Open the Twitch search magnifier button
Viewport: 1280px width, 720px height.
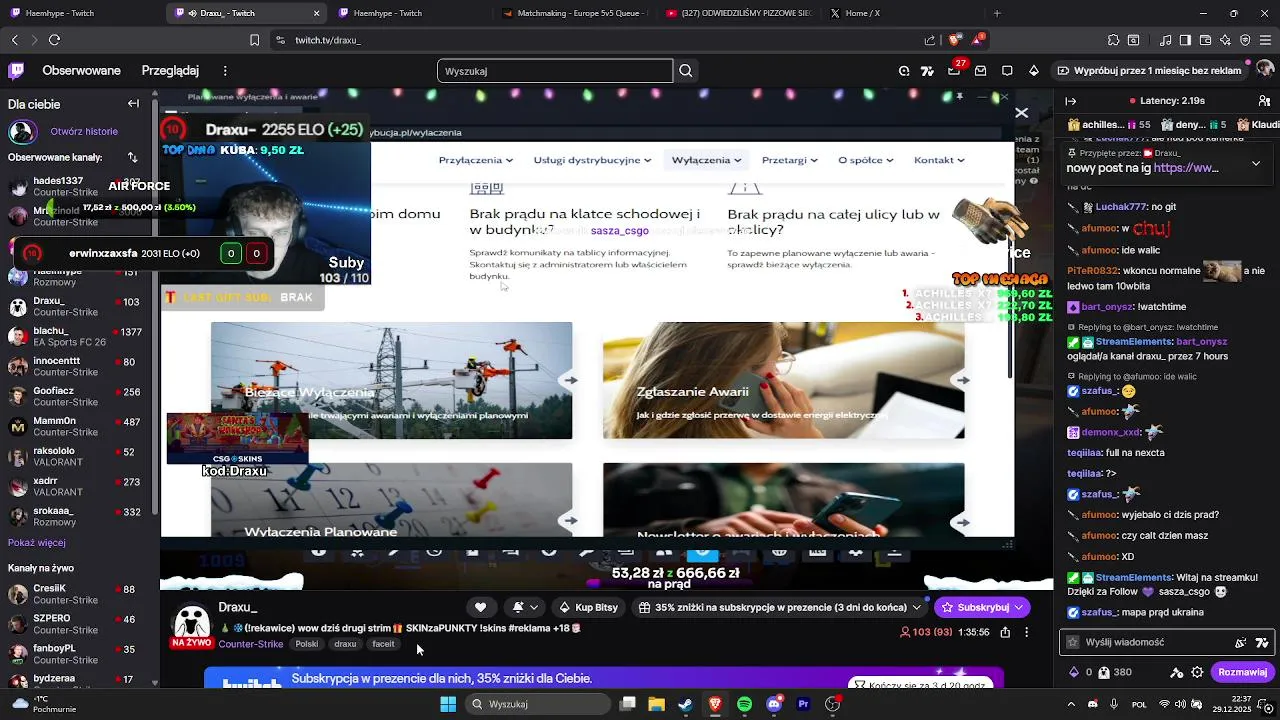[686, 71]
